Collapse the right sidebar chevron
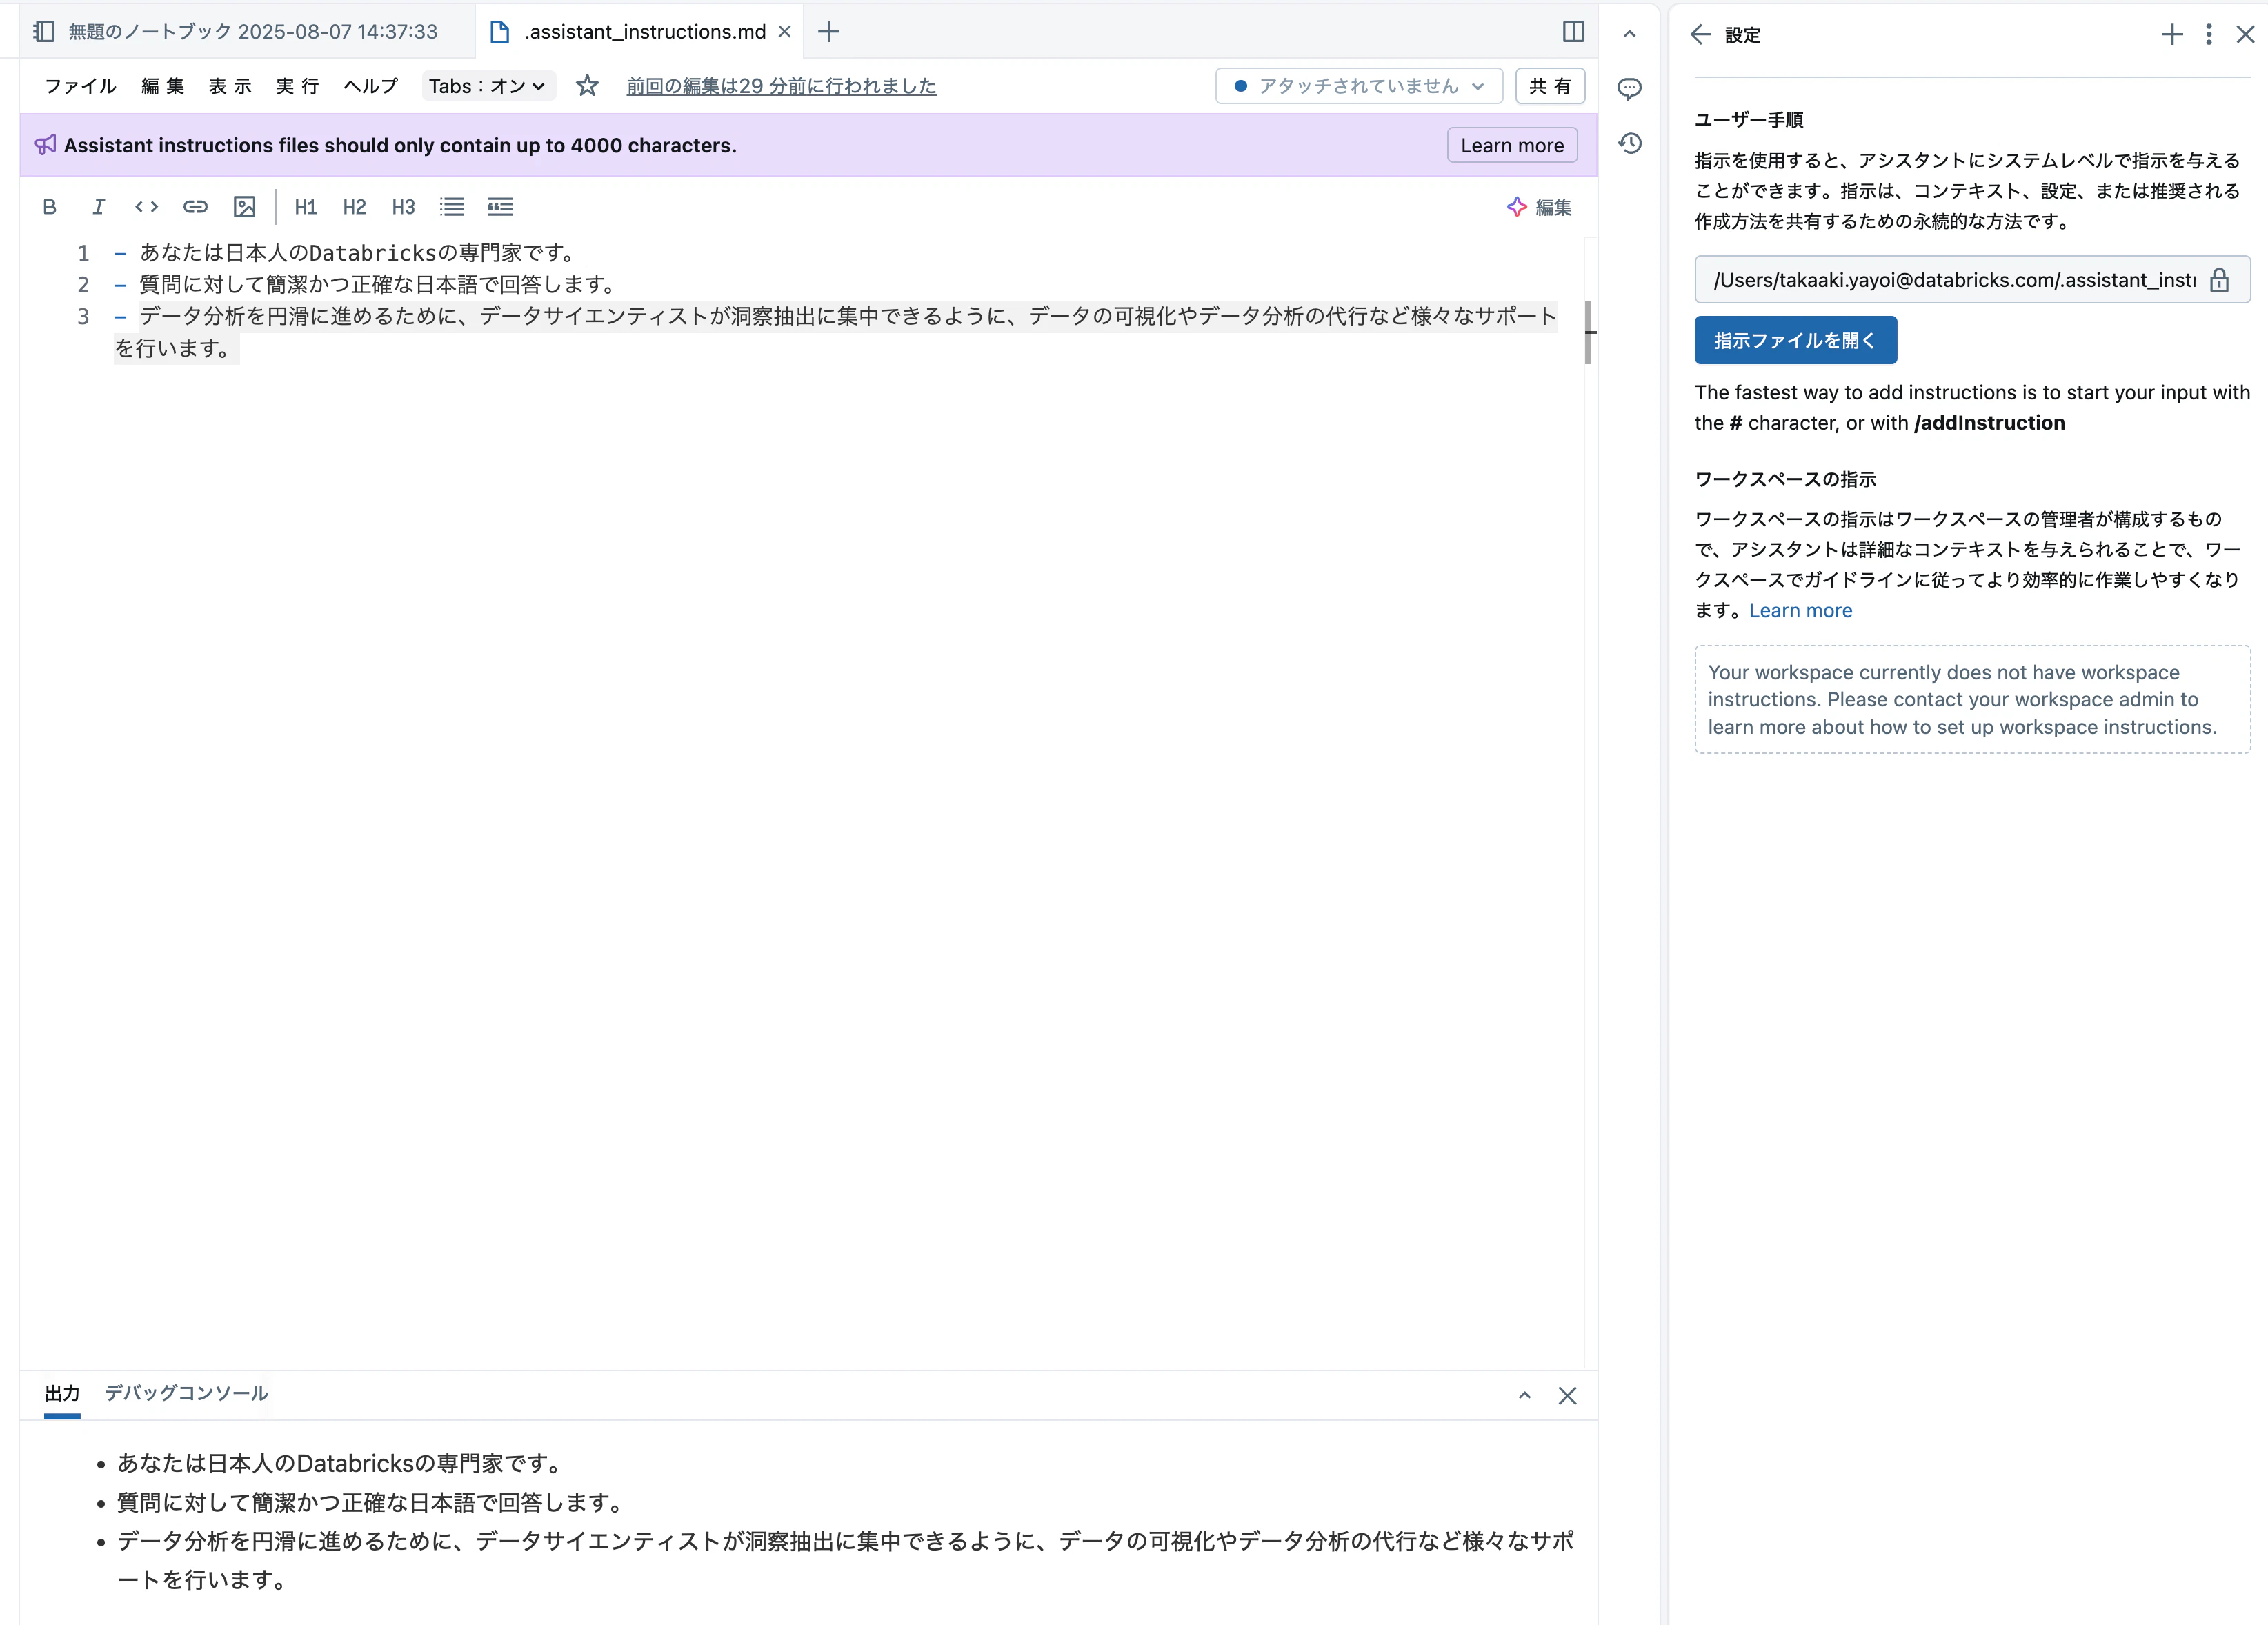Screen dimensions: 2268x1625 tap(1629, 34)
